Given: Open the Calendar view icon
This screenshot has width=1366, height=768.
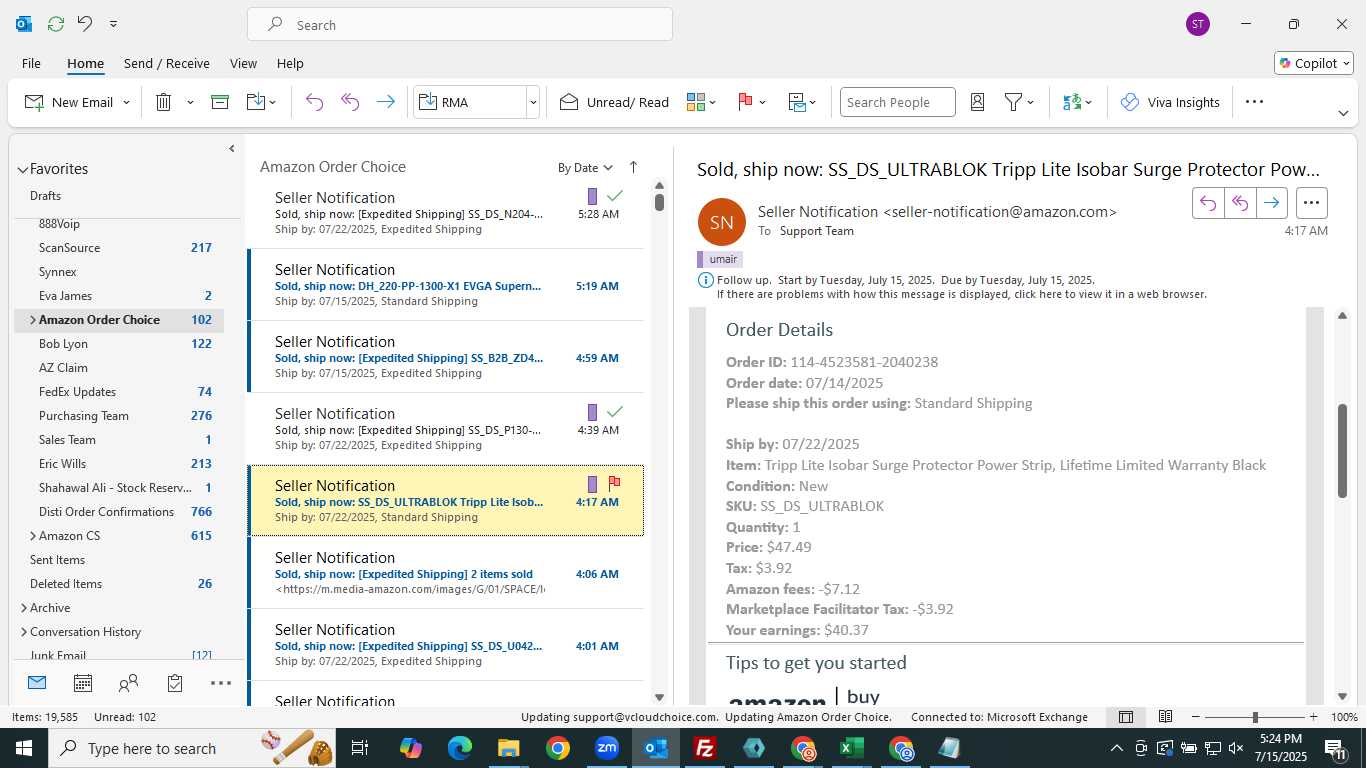Looking at the screenshot, I should [x=83, y=683].
